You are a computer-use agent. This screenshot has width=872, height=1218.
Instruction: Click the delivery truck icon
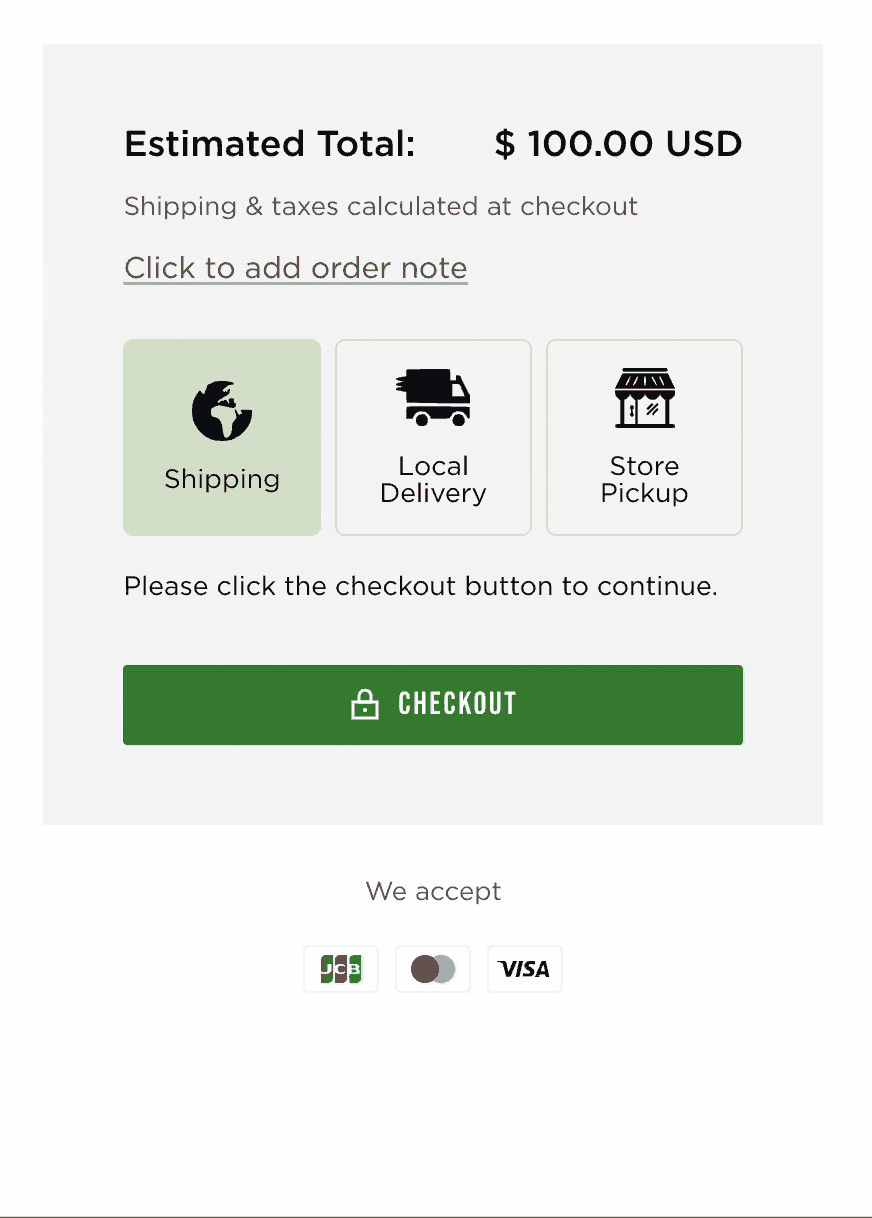pos(433,398)
